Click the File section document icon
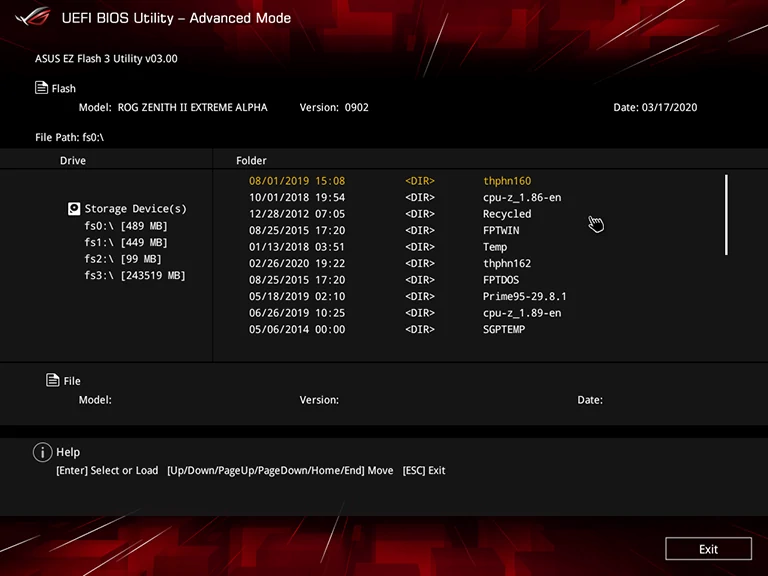The width and height of the screenshot is (768, 576). [x=53, y=380]
